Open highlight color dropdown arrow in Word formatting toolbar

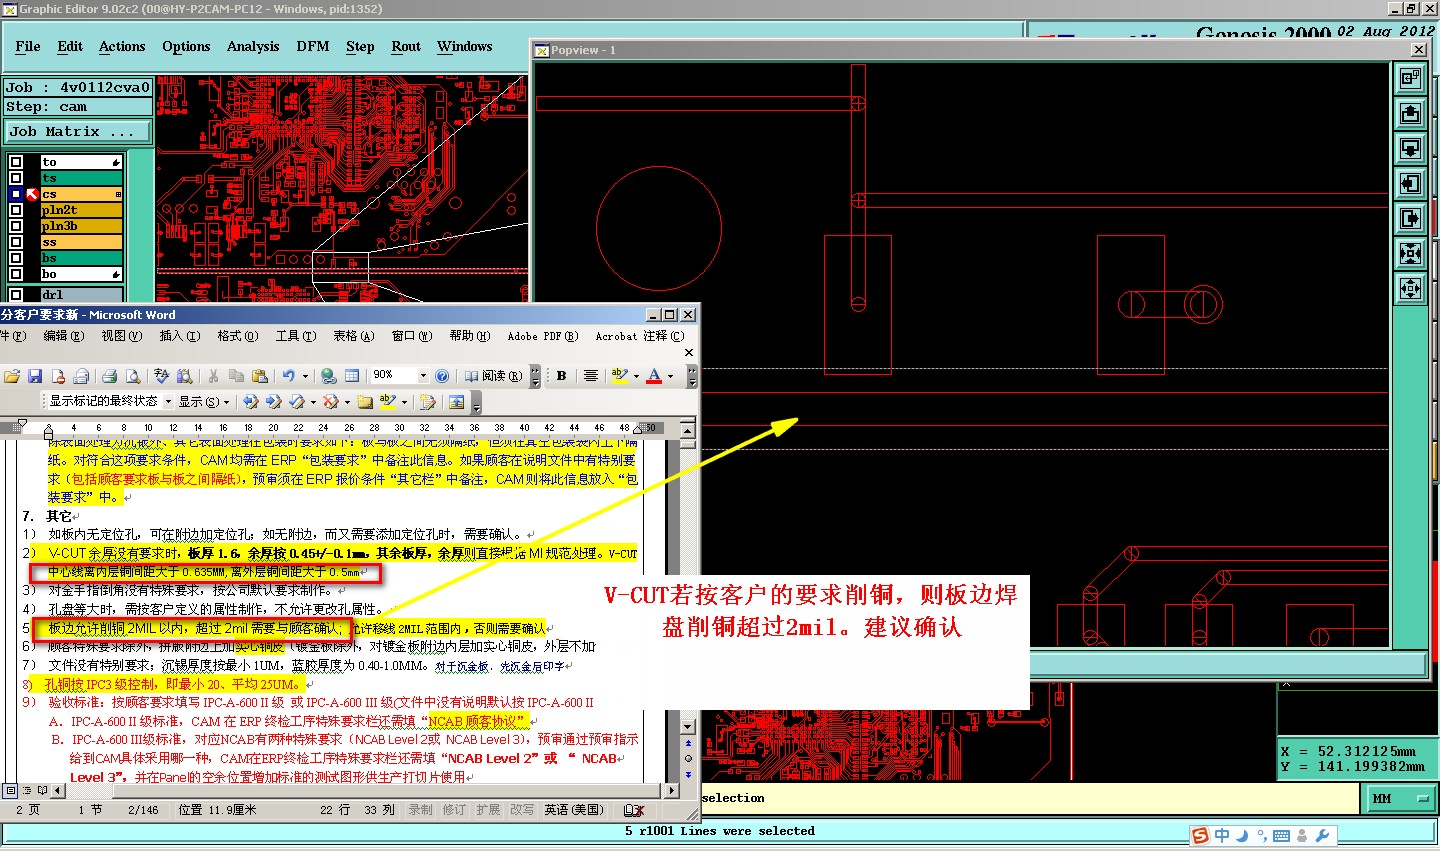[x=636, y=376]
